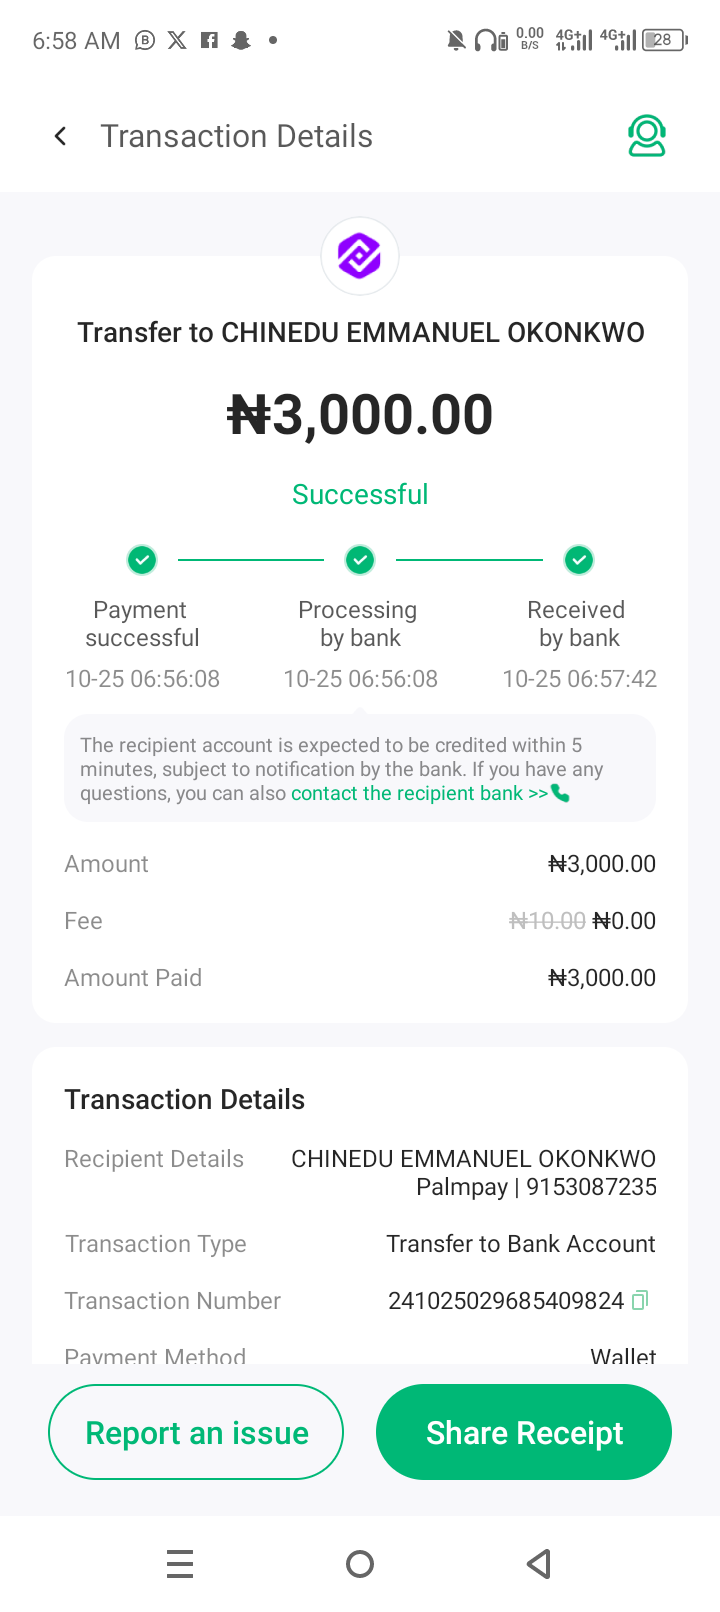Open the Android recent apps button
720x1612 pixels.
coord(180,1564)
